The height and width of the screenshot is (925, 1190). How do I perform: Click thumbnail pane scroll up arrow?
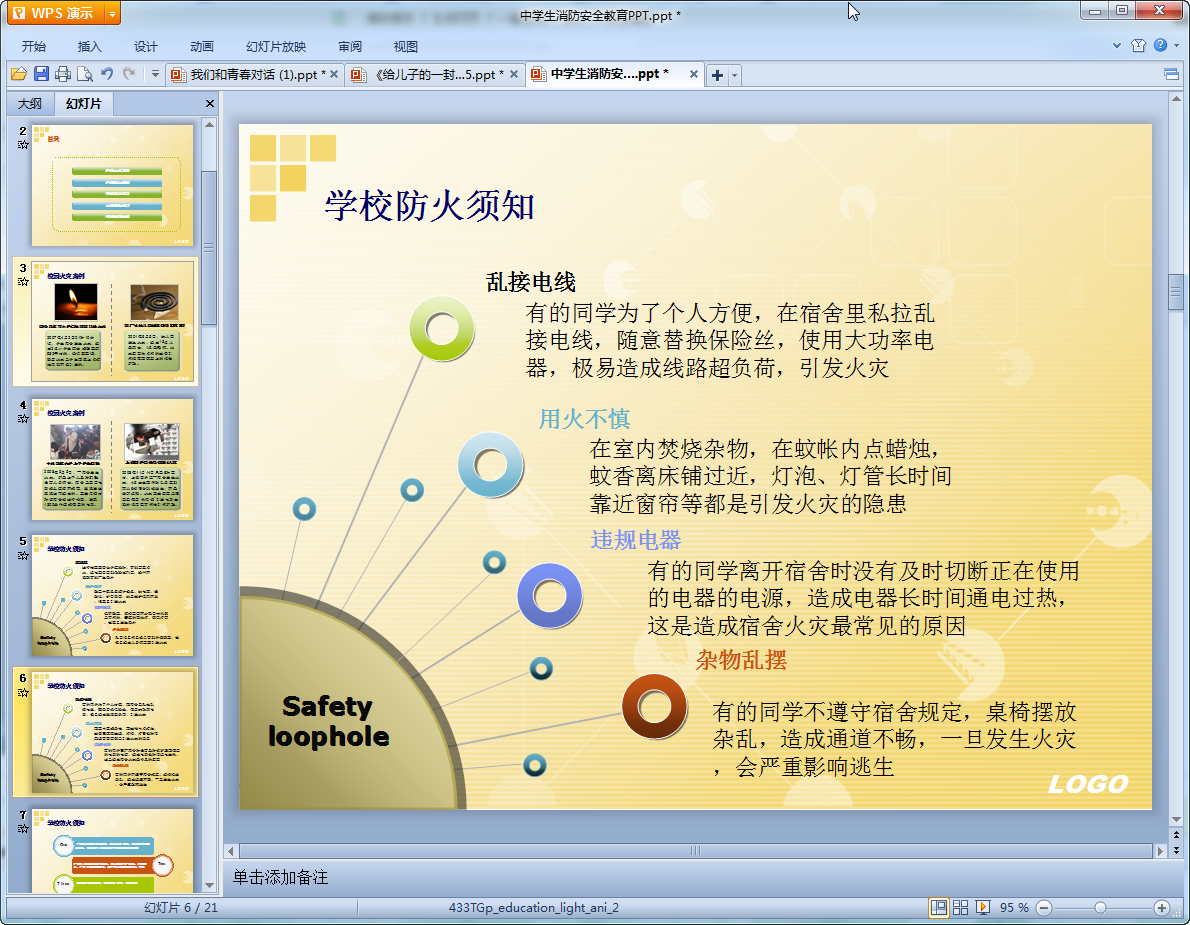tap(209, 124)
